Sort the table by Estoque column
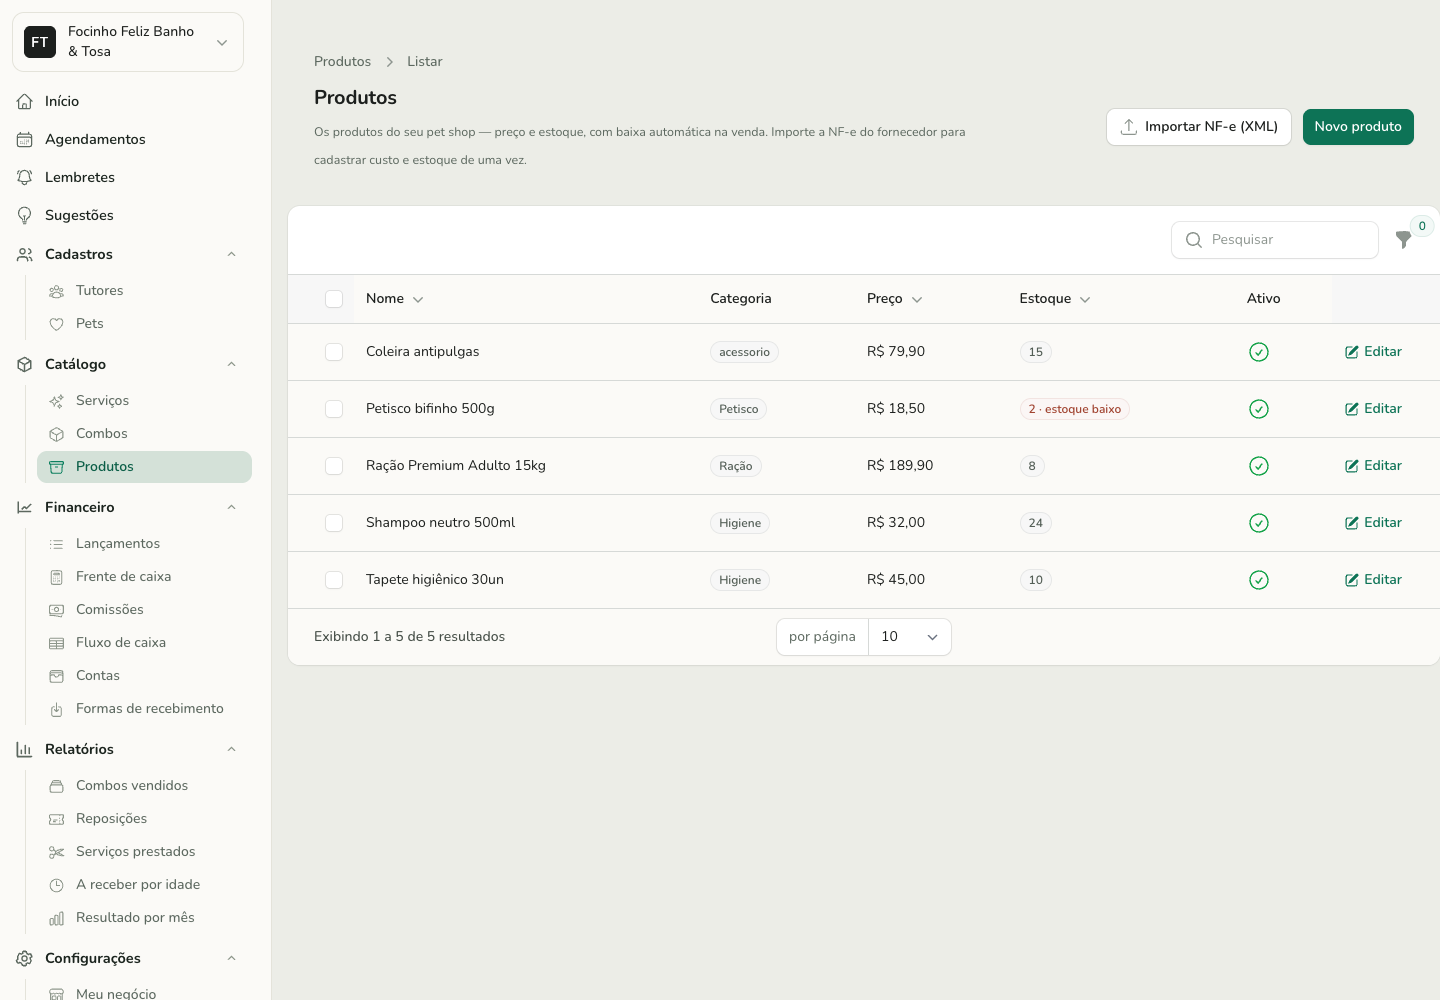1440x1000 pixels. click(1055, 299)
